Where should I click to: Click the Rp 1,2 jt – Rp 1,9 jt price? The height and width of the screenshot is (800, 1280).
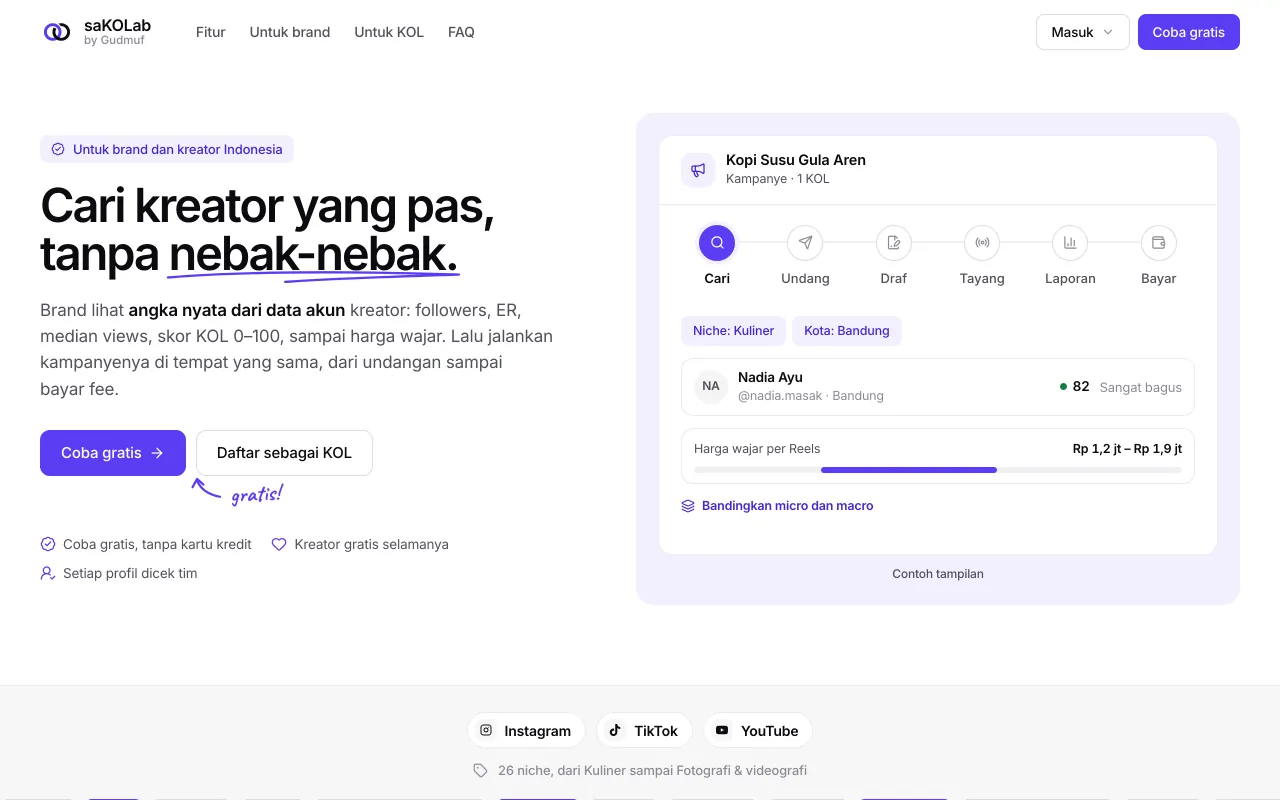click(1127, 449)
